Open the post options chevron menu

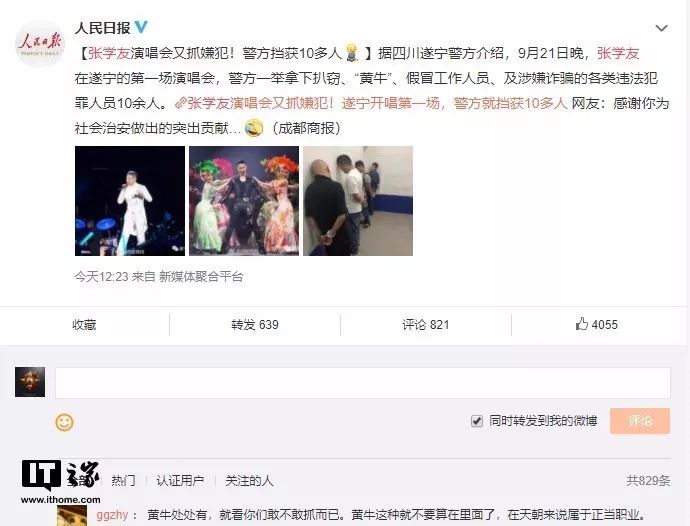(661, 28)
